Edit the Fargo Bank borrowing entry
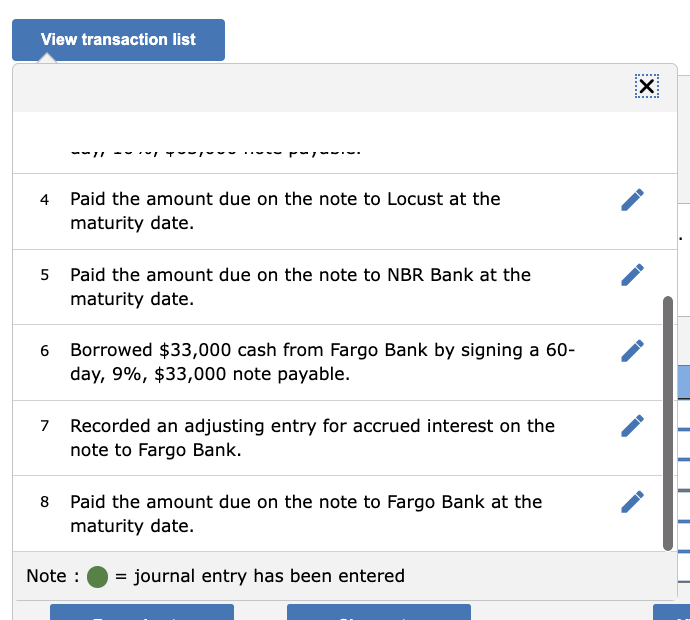This screenshot has height=620, width=690. pyautogui.click(x=632, y=350)
